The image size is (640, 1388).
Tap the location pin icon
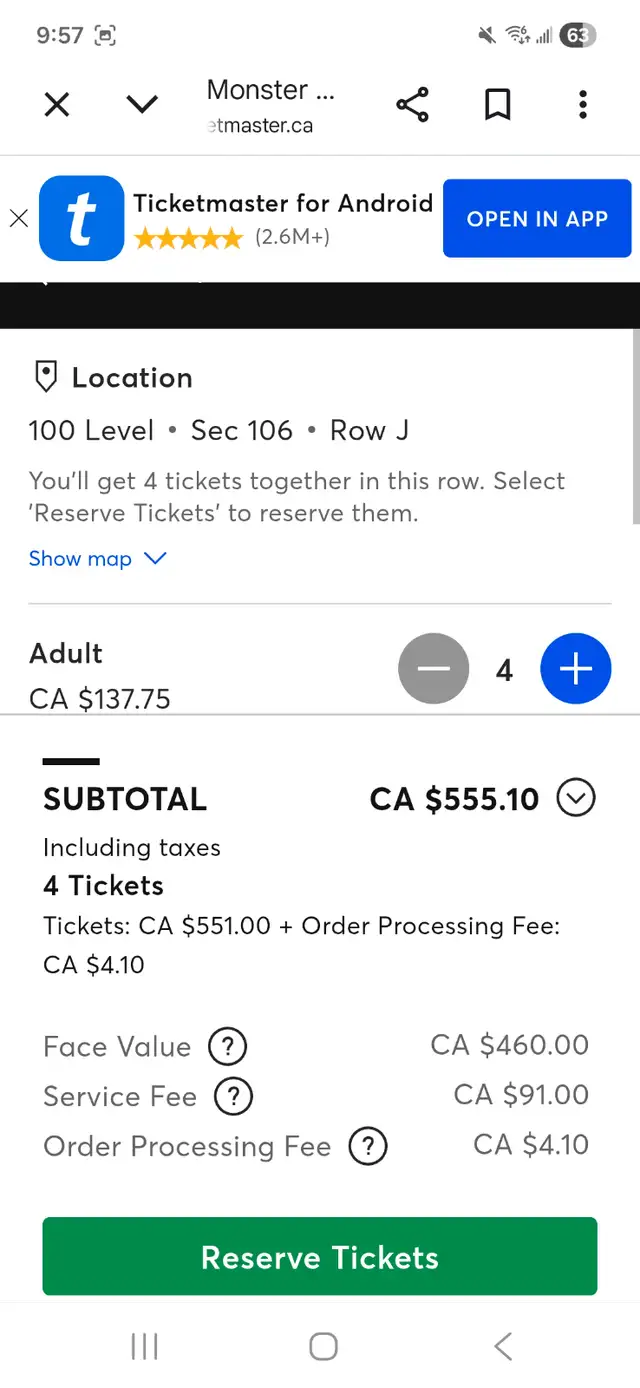click(x=45, y=378)
